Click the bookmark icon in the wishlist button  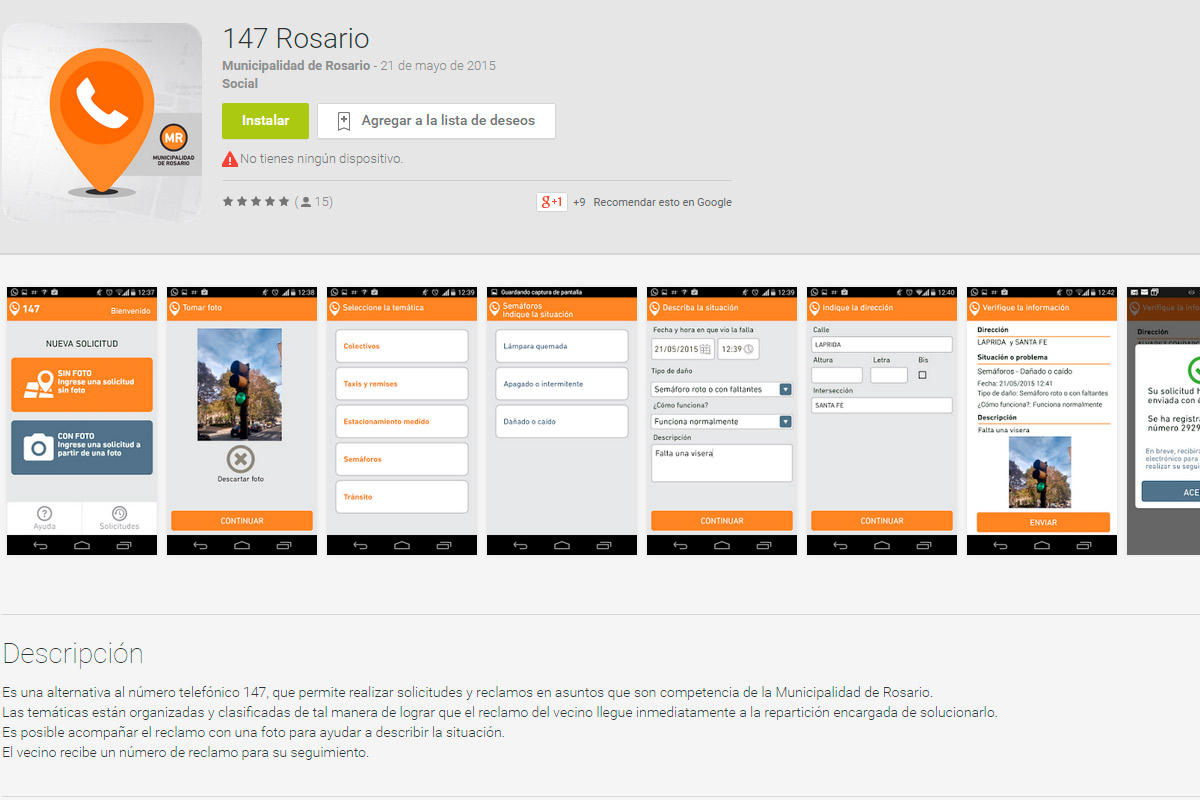click(x=343, y=121)
